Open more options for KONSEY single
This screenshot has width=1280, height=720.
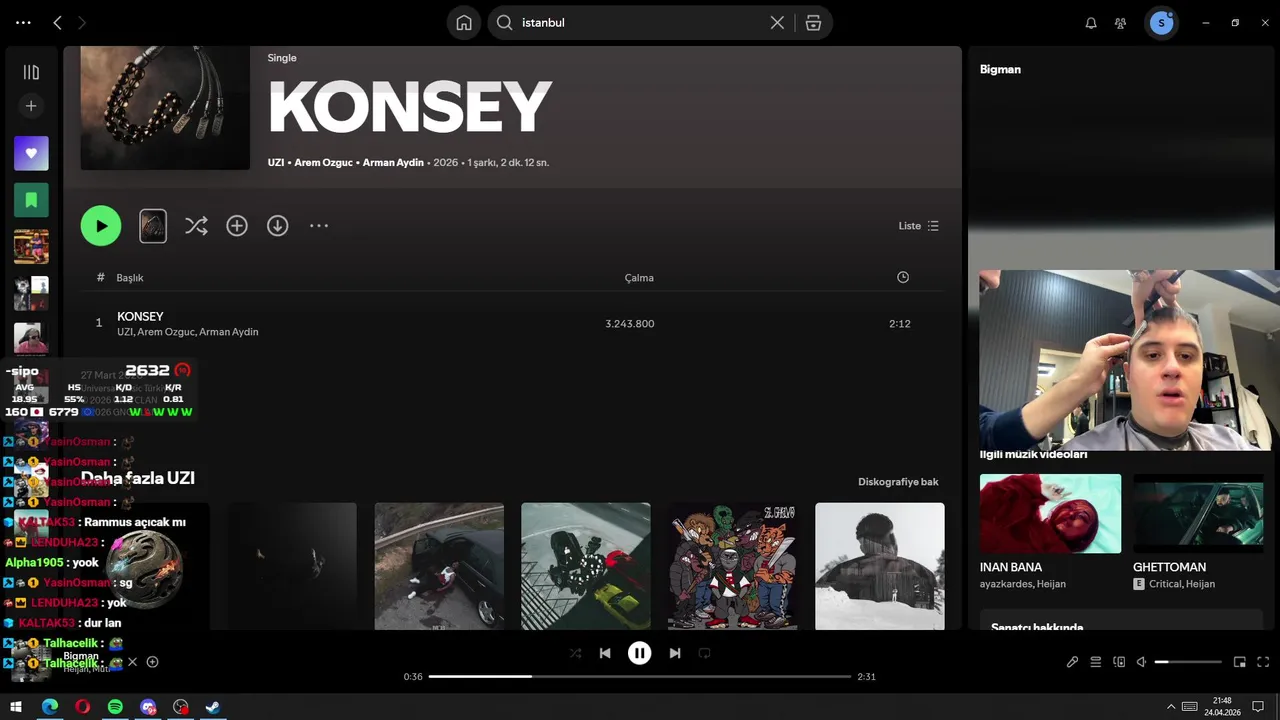click(319, 226)
